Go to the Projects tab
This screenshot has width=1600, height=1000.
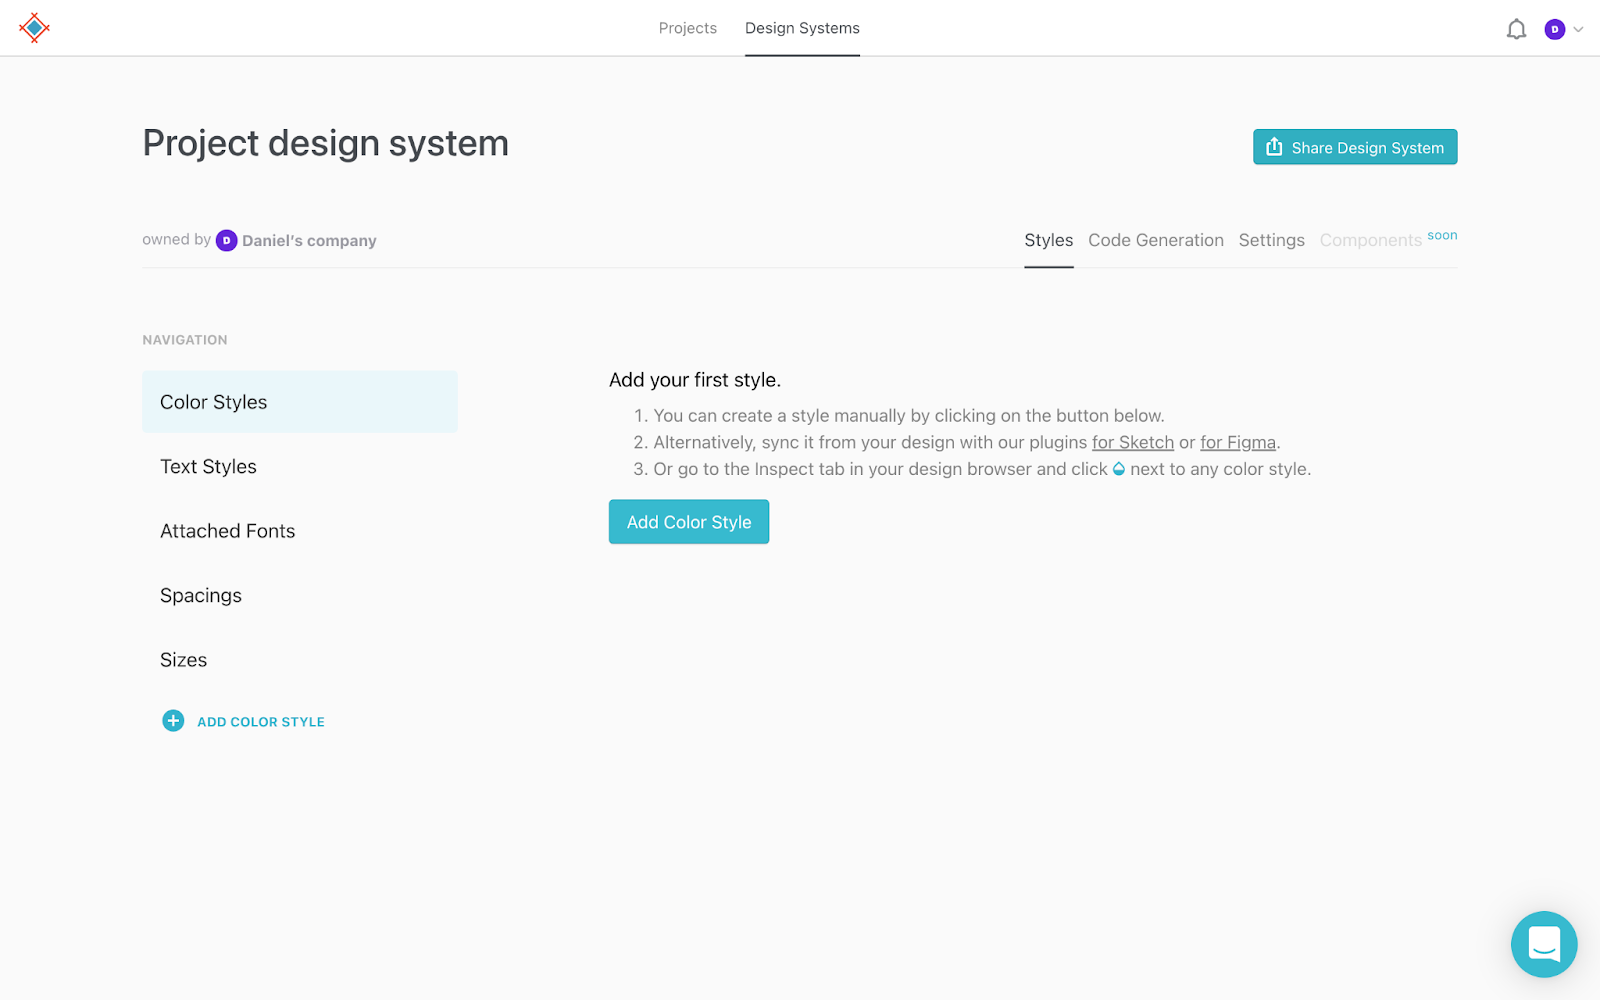coord(688,28)
